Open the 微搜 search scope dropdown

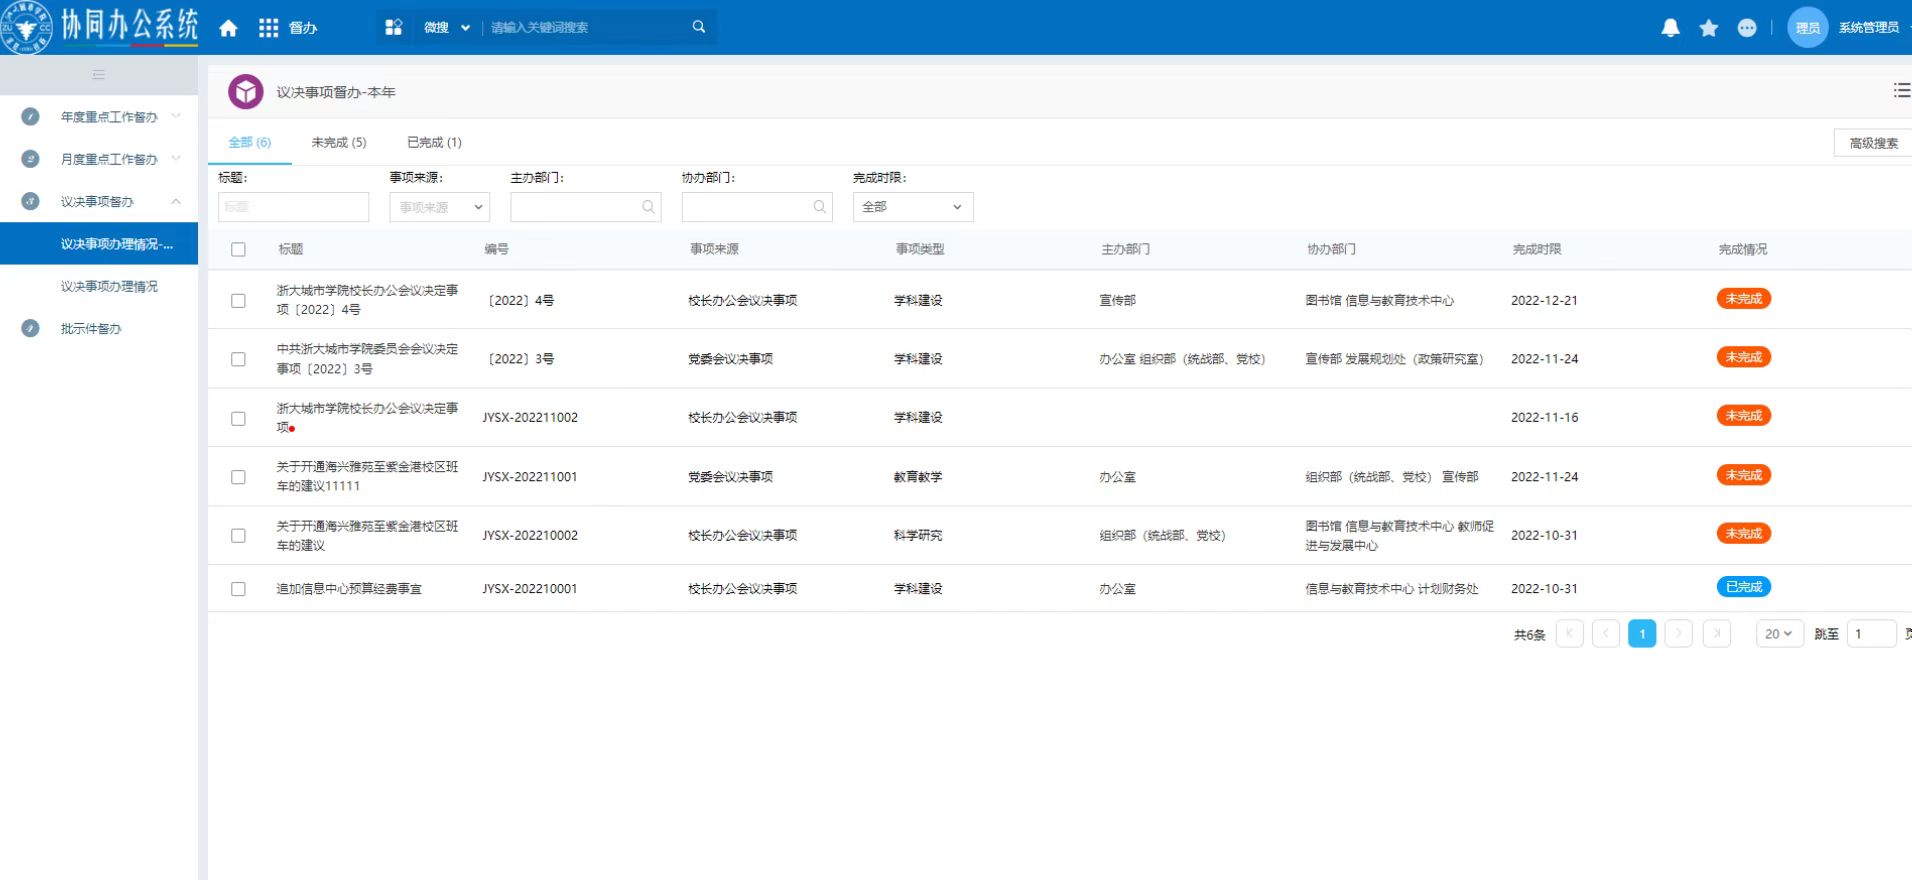pyautogui.click(x=446, y=28)
